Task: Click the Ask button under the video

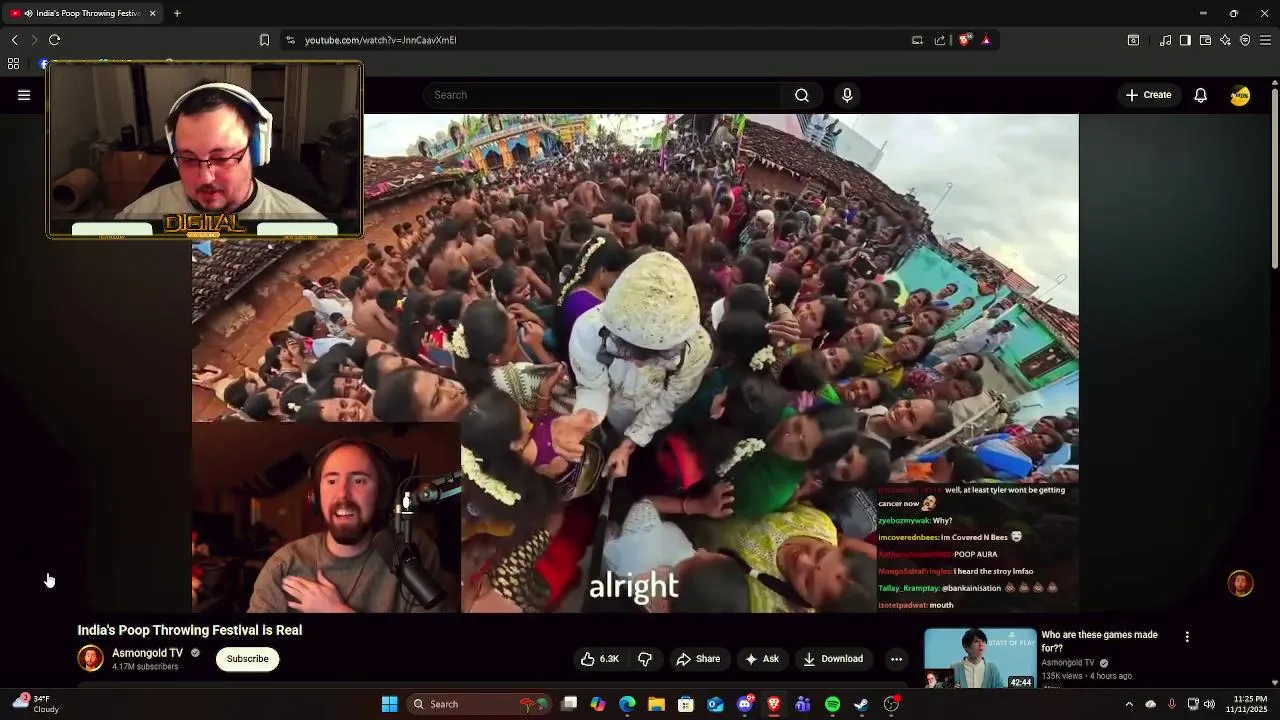Action: point(761,659)
